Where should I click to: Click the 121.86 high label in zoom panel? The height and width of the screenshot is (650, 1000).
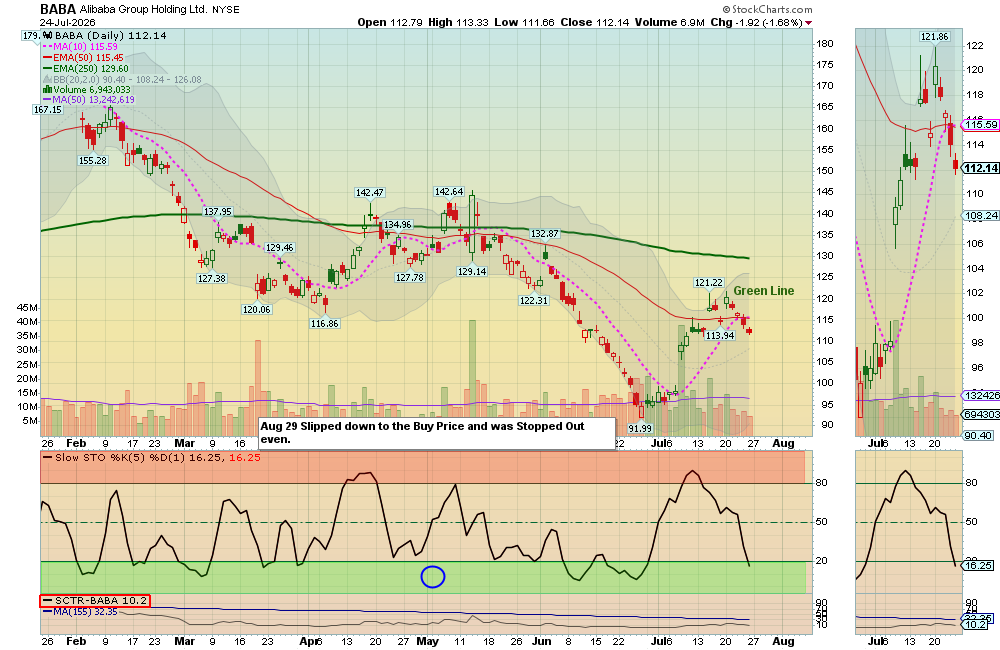tap(934, 37)
